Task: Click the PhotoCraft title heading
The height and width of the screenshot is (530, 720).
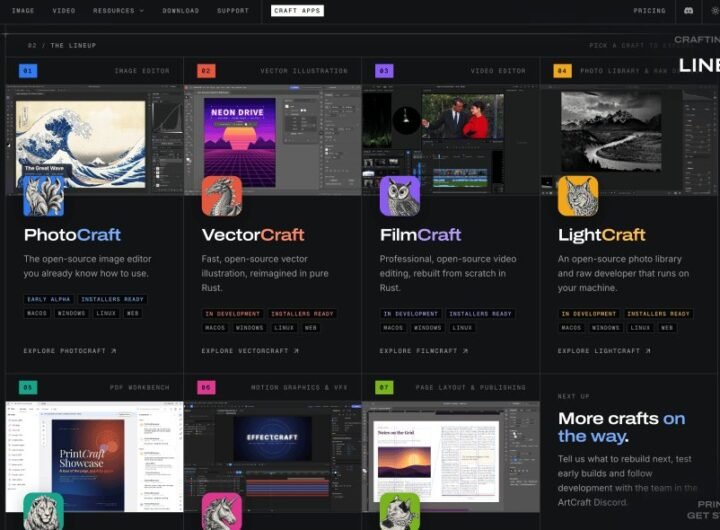Action: (x=72, y=235)
